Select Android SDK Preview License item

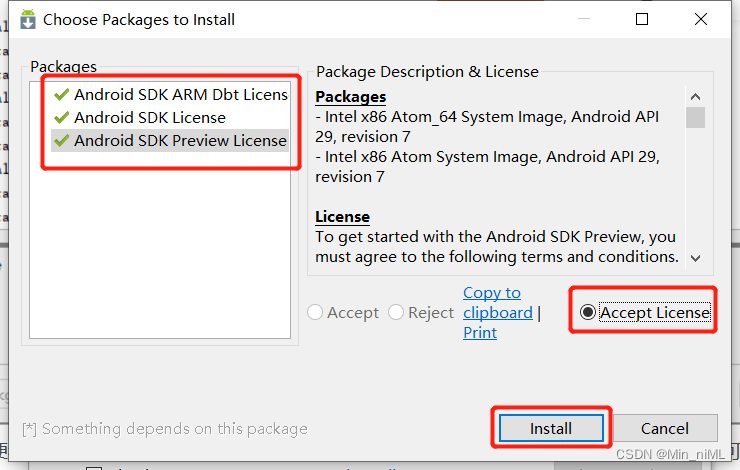tap(170, 141)
